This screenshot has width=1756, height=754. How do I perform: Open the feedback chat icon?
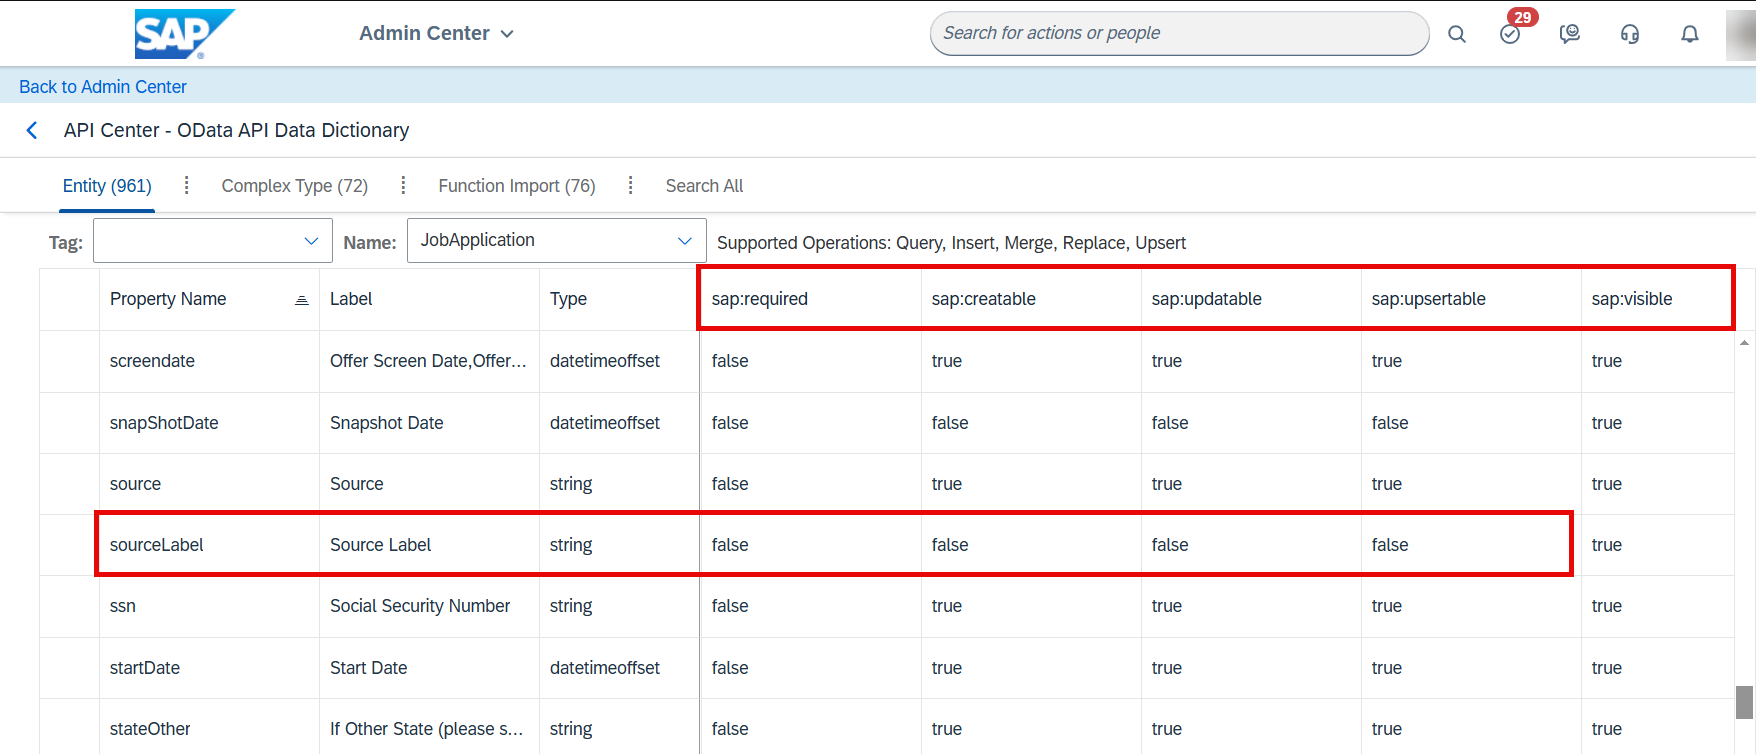coord(1570,34)
